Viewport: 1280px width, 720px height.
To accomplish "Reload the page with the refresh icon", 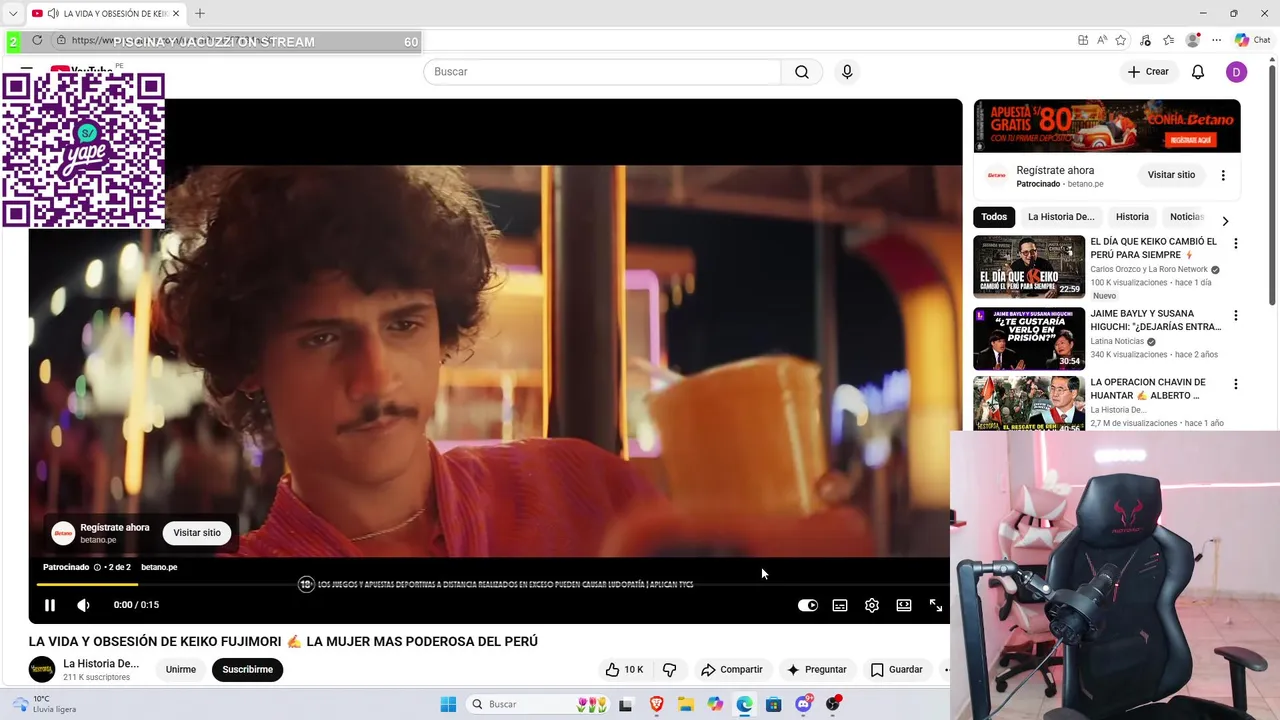I will pos(37,40).
